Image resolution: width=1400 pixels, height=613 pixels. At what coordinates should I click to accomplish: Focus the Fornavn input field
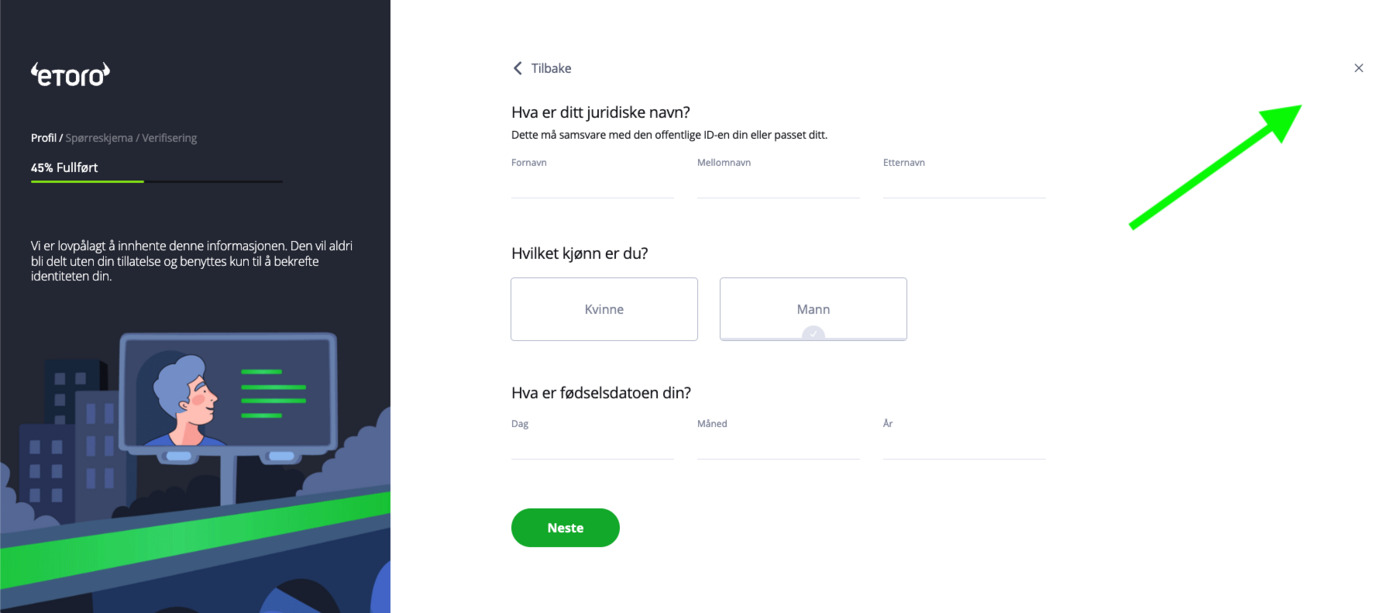593,185
